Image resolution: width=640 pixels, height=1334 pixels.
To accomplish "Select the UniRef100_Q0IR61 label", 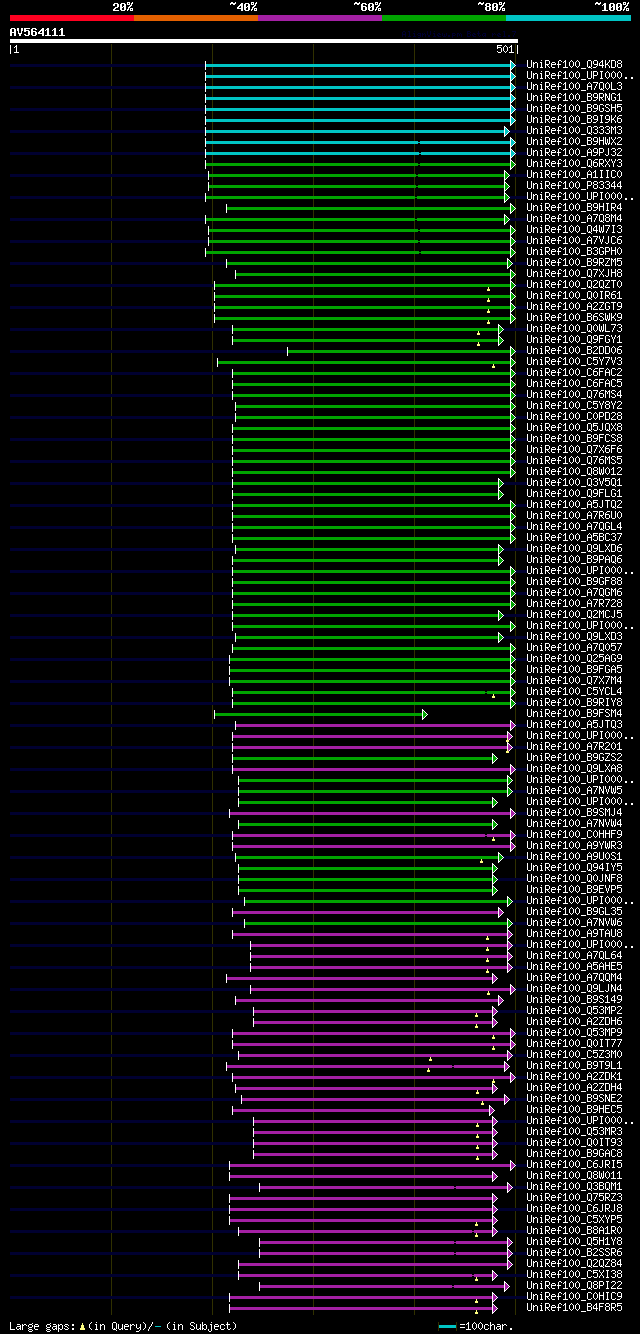I will tap(574, 295).
